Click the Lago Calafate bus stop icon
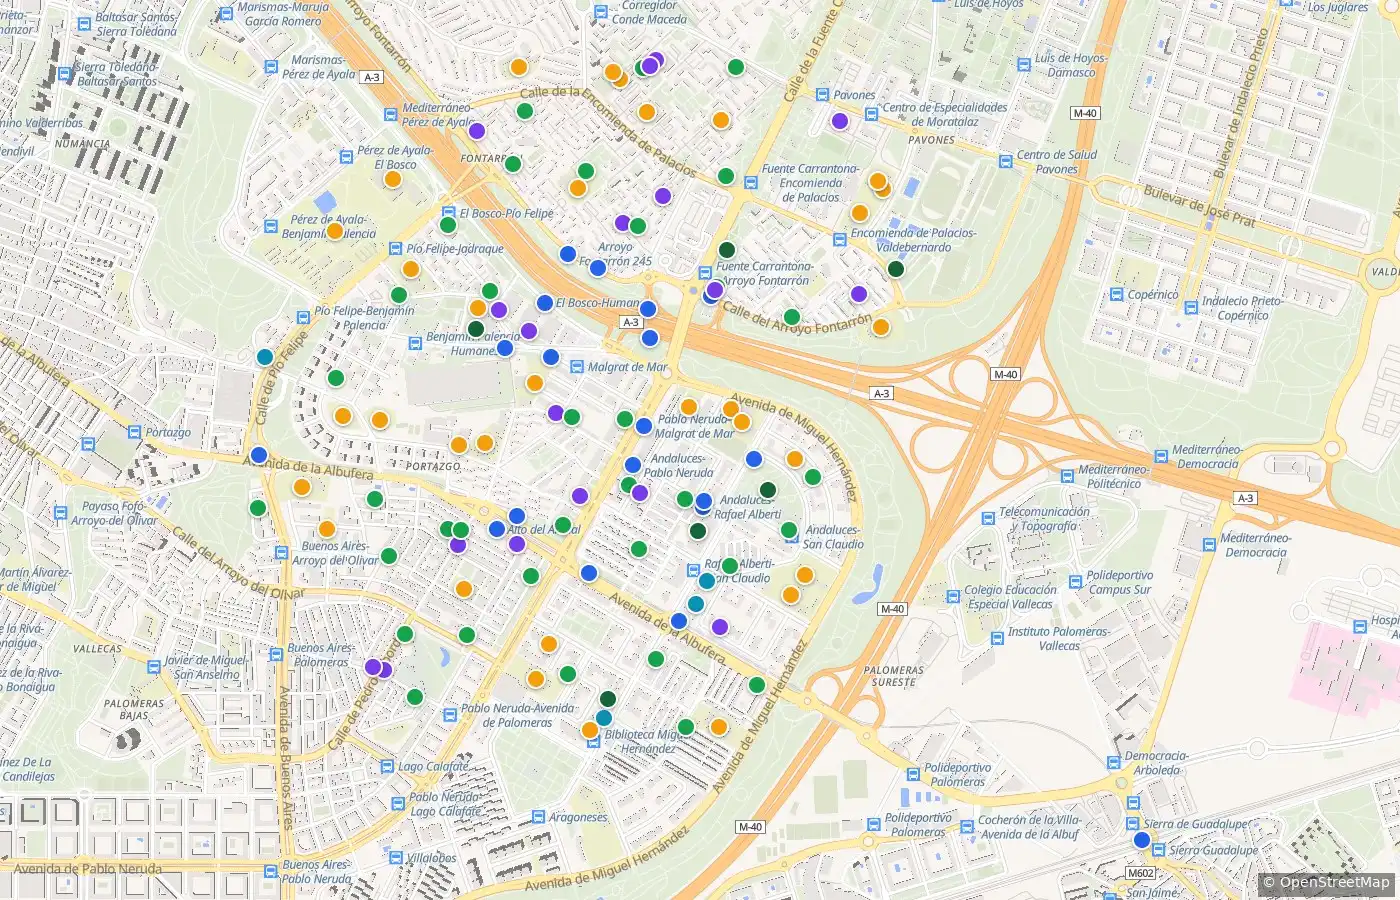 386,767
